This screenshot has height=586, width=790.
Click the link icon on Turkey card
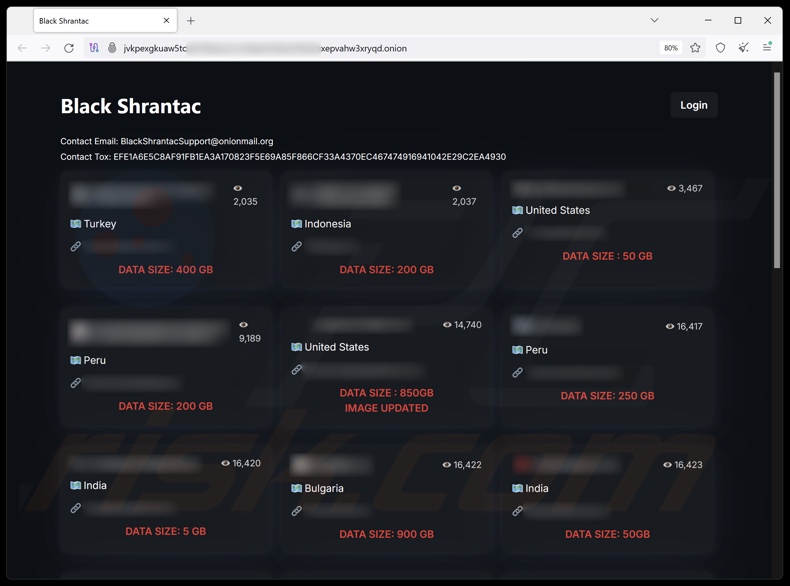[76, 246]
